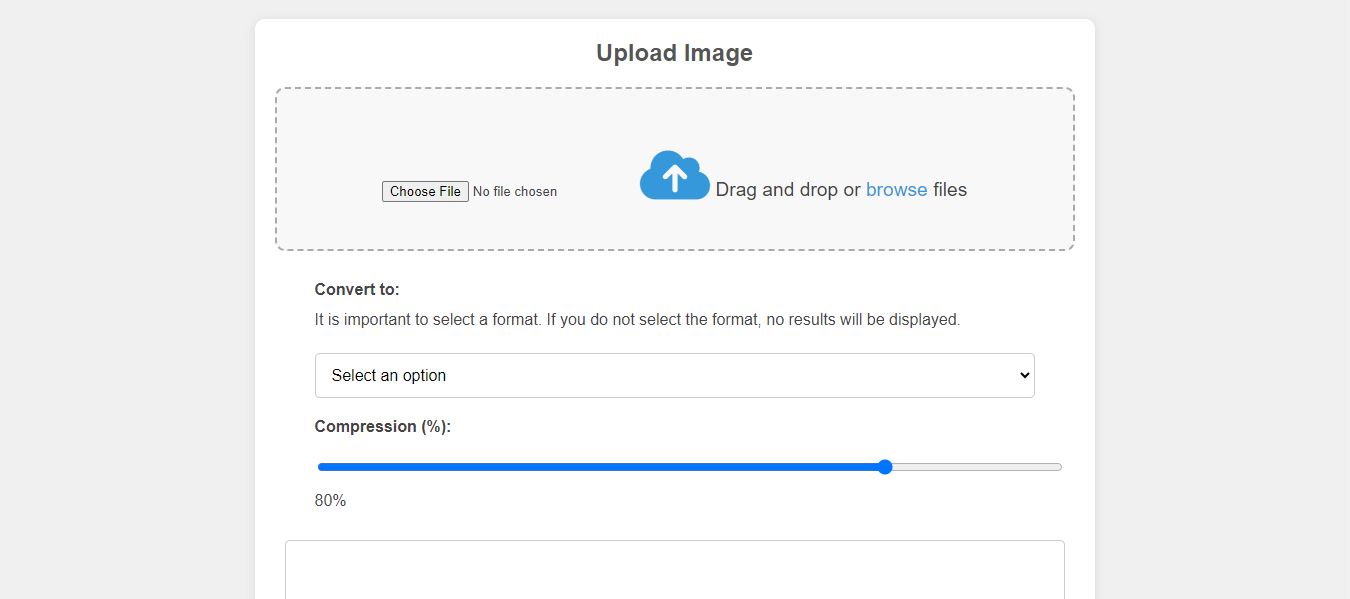This screenshot has width=1350, height=599.
Task: Click the "No file chosen" text
Action: tap(514, 191)
